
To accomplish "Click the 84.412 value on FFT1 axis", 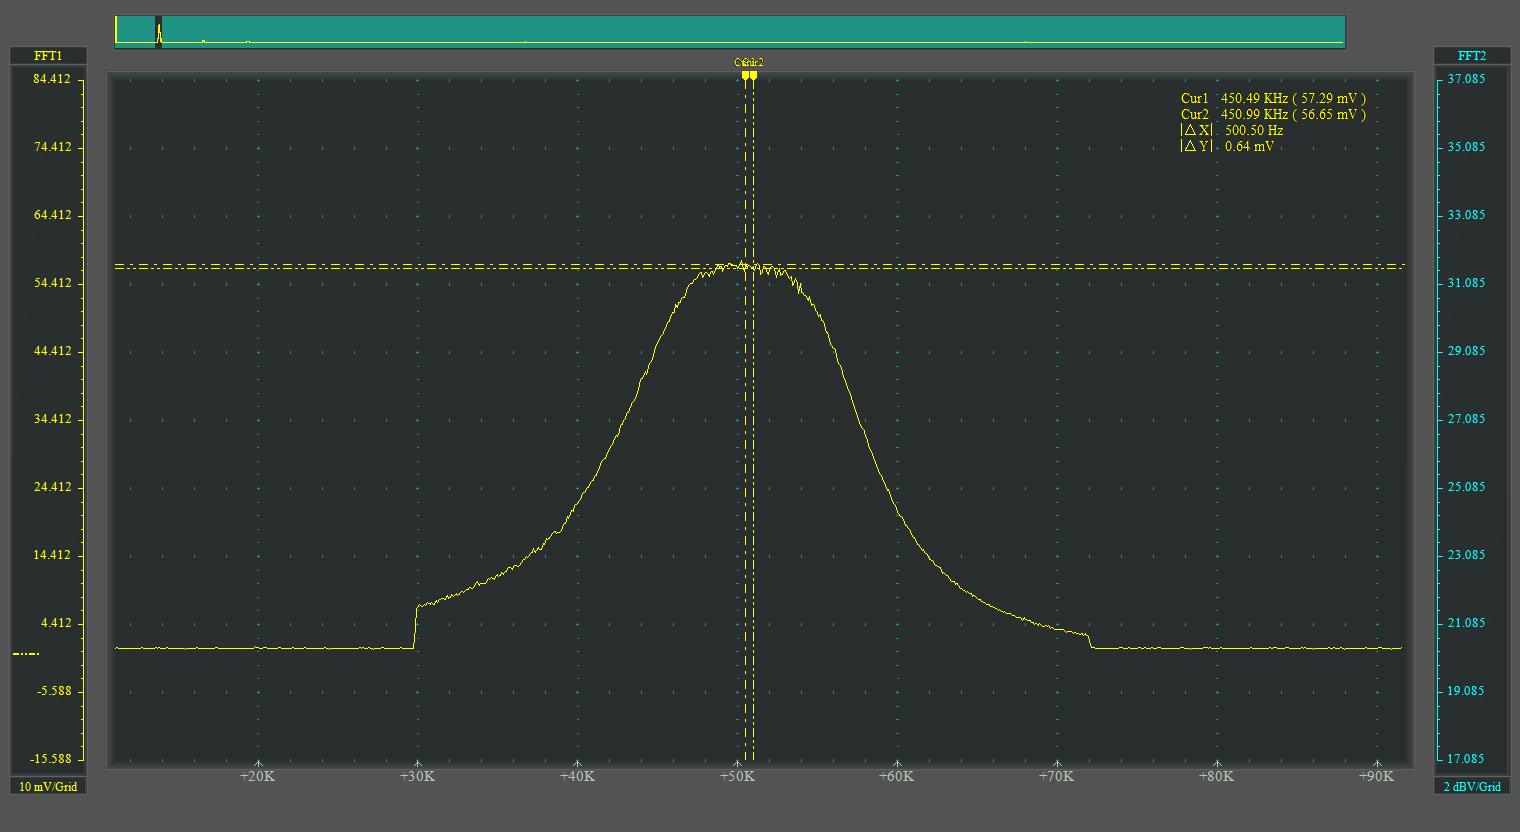I will pyautogui.click(x=52, y=79).
